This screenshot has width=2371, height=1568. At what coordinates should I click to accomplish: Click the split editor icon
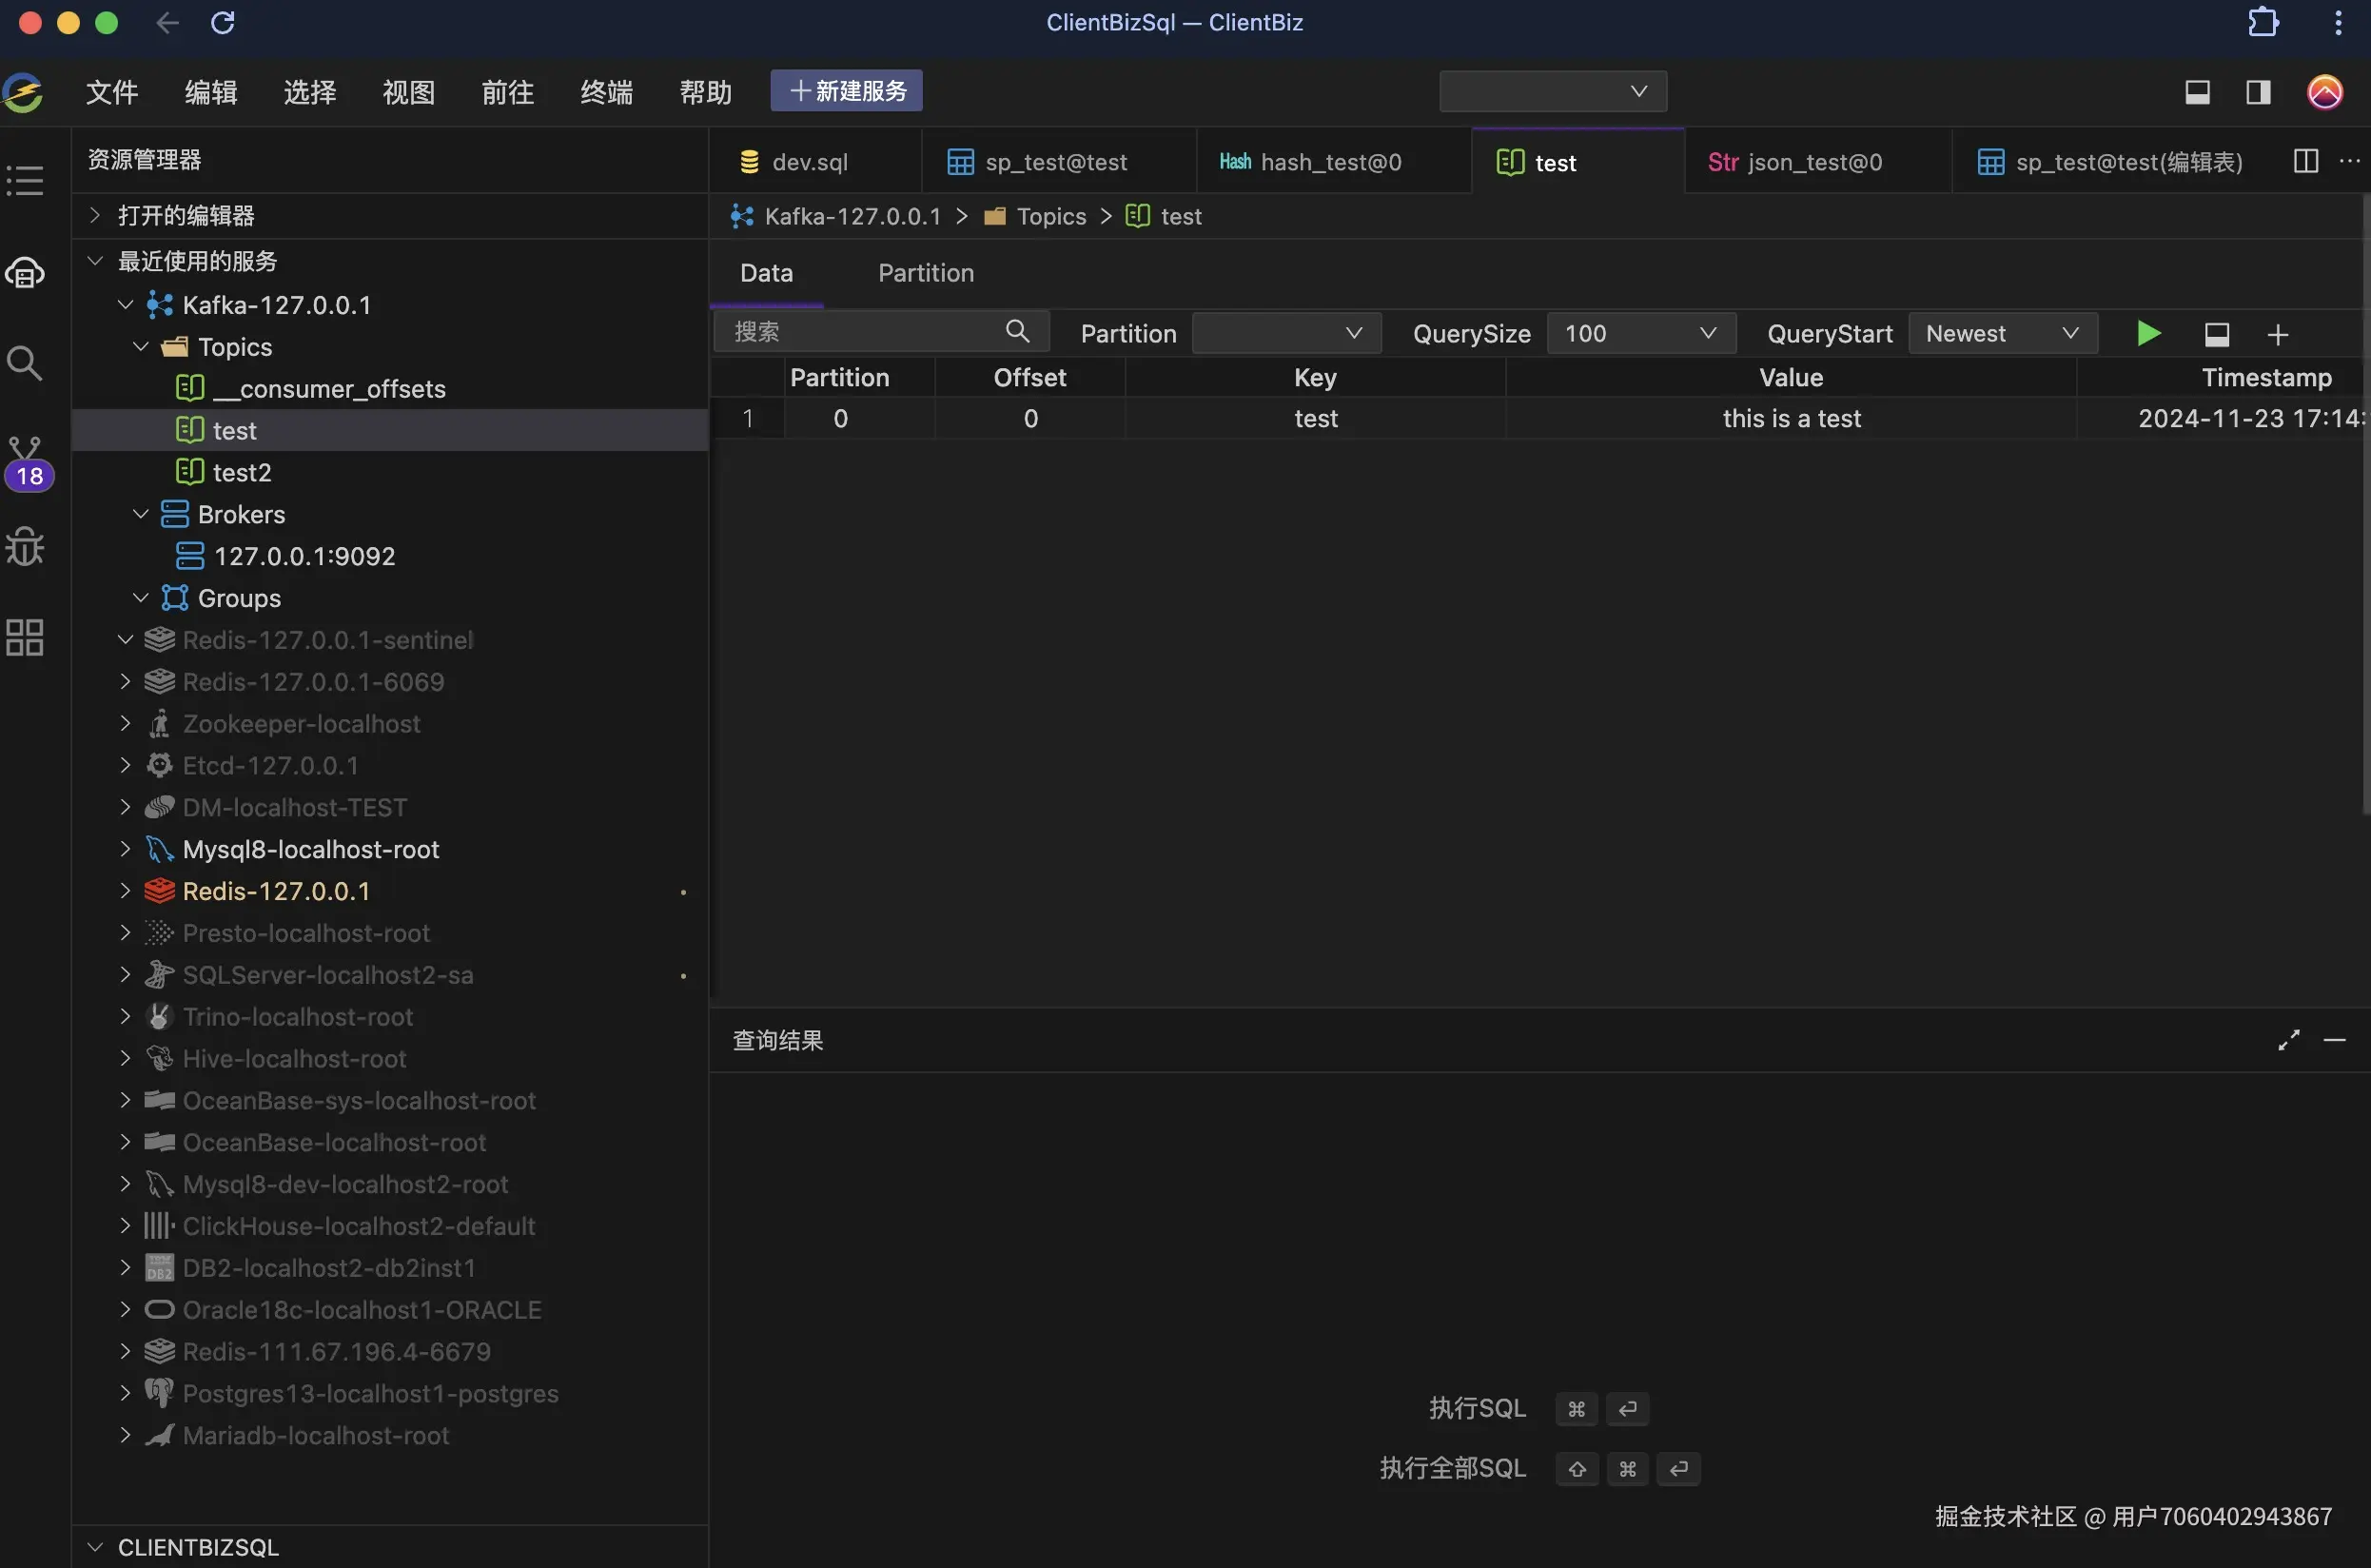2305,161
